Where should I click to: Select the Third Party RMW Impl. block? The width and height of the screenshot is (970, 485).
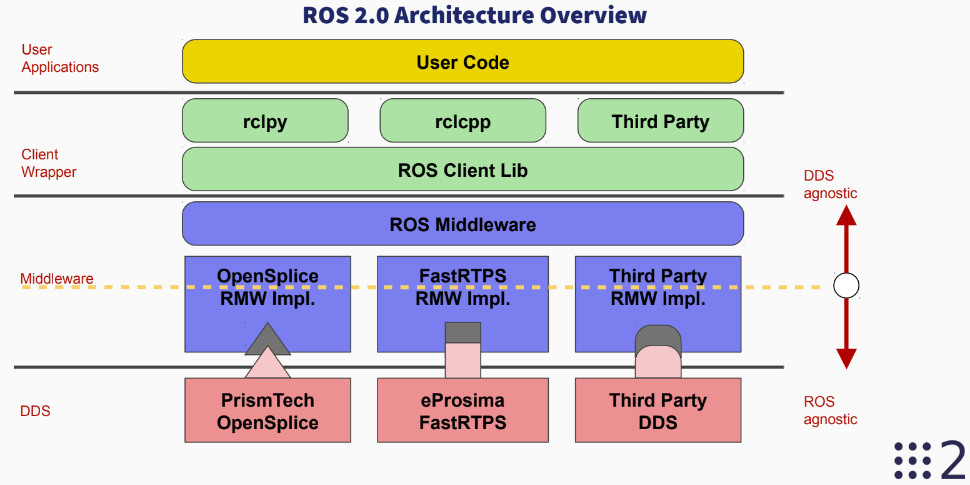(x=658, y=304)
